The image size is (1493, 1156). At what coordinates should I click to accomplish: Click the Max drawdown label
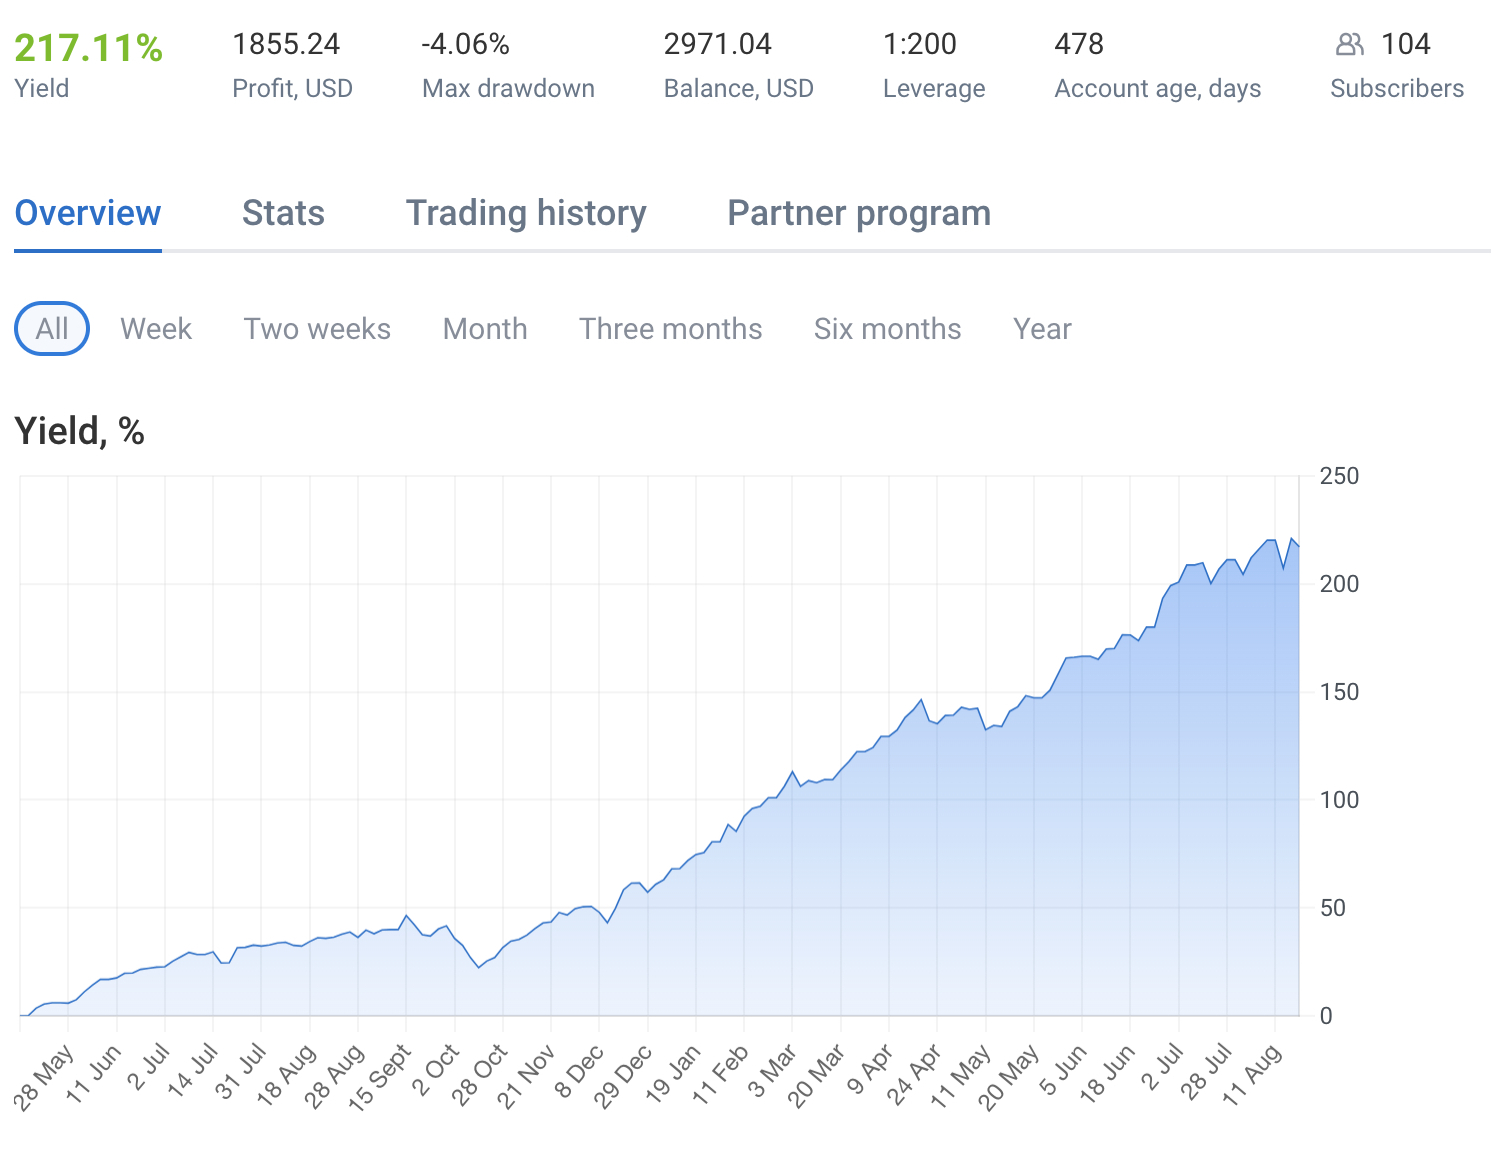coord(508,88)
